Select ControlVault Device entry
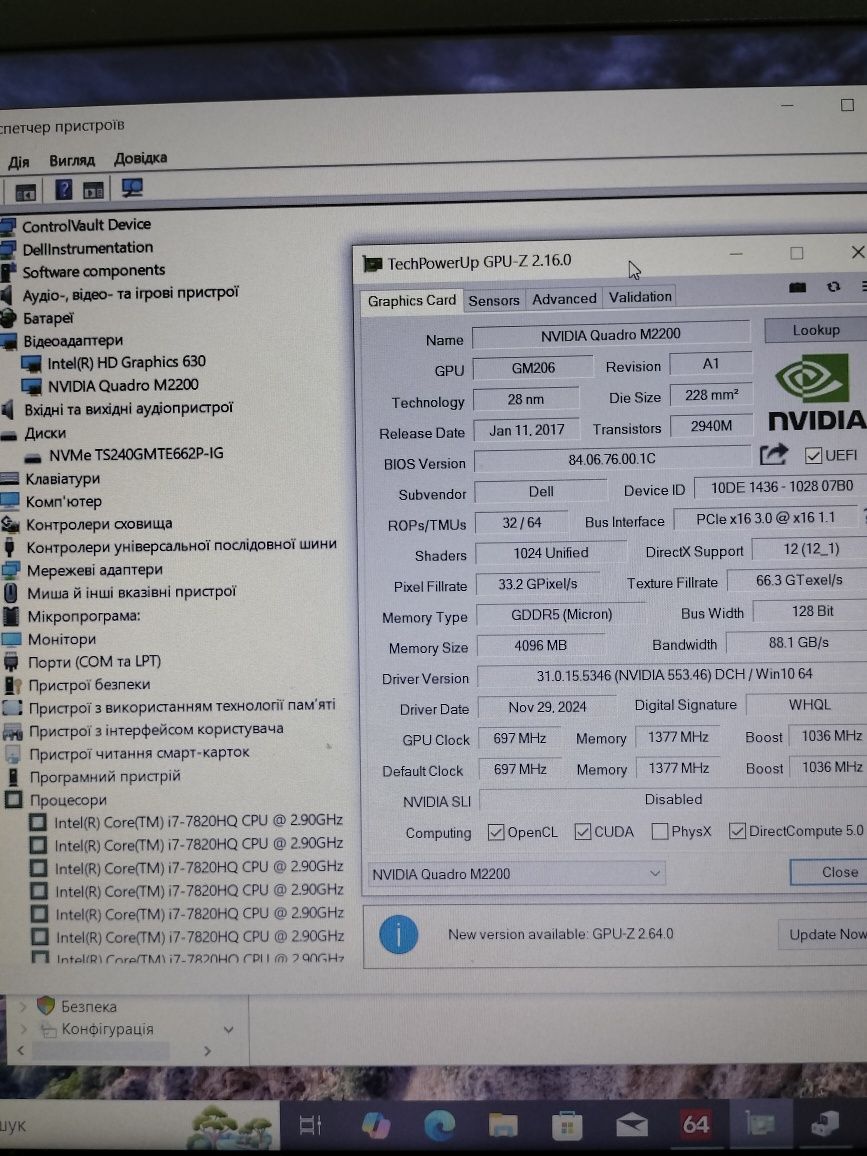The width and height of the screenshot is (867, 1156). [86, 225]
